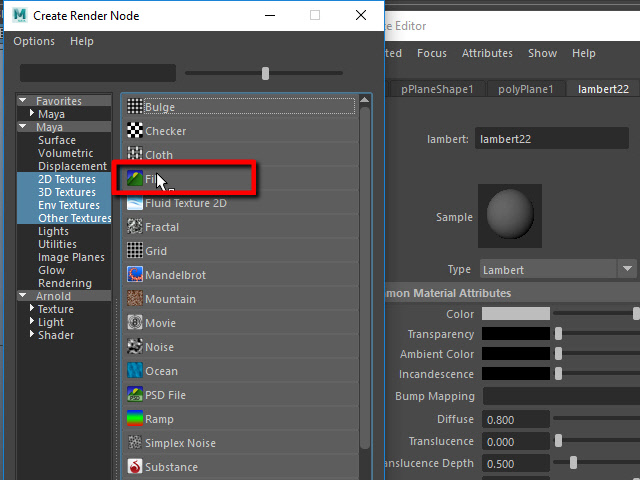Expand the Arnold Texture category
This screenshot has width=640, height=480.
click(31, 309)
